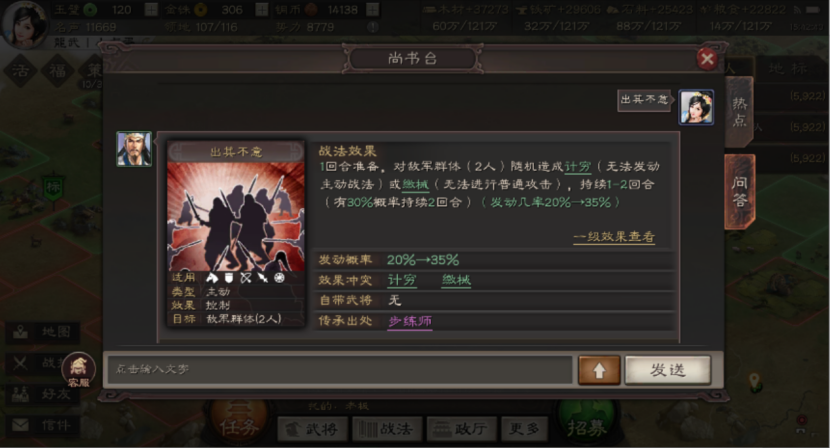
Task: Click the 计穷 link in effect conflict row
Action: pyautogui.click(x=402, y=280)
